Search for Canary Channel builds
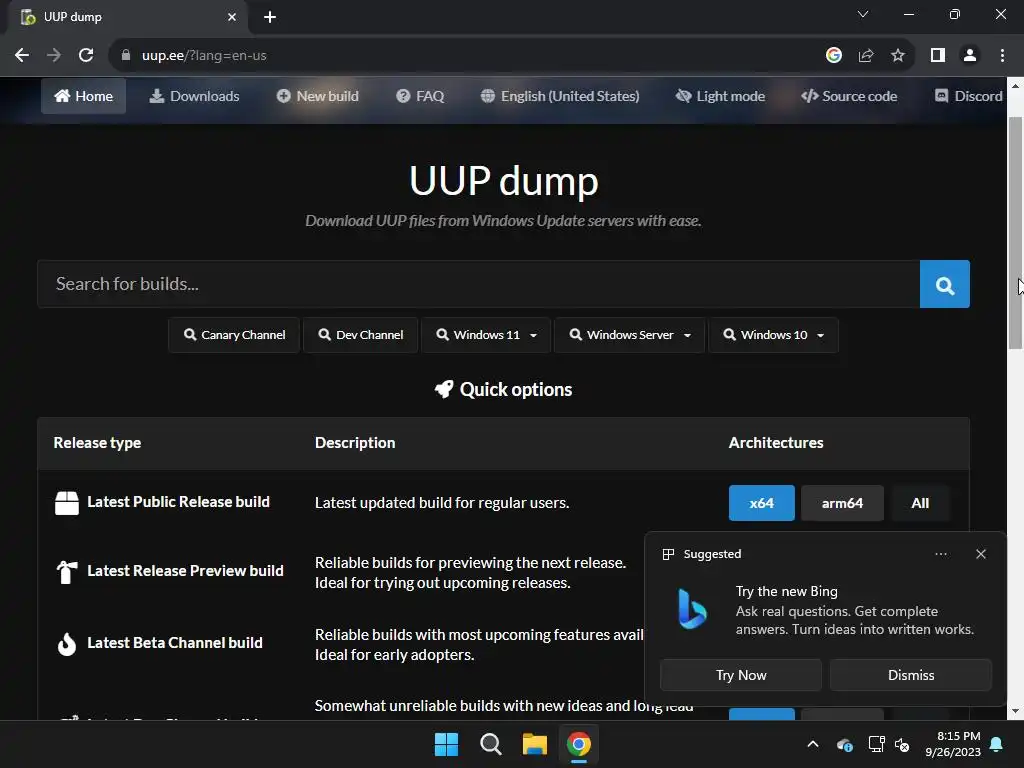The image size is (1024, 768). [234, 335]
